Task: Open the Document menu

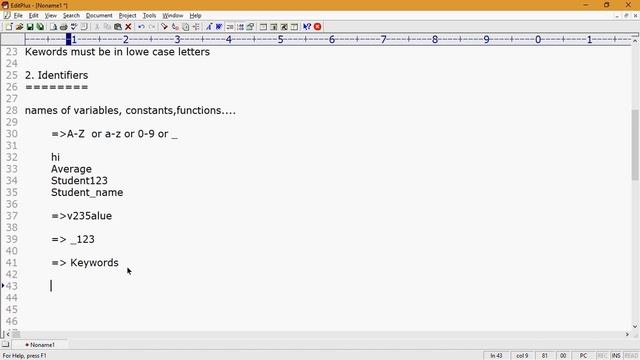Action: click(99, 16)
